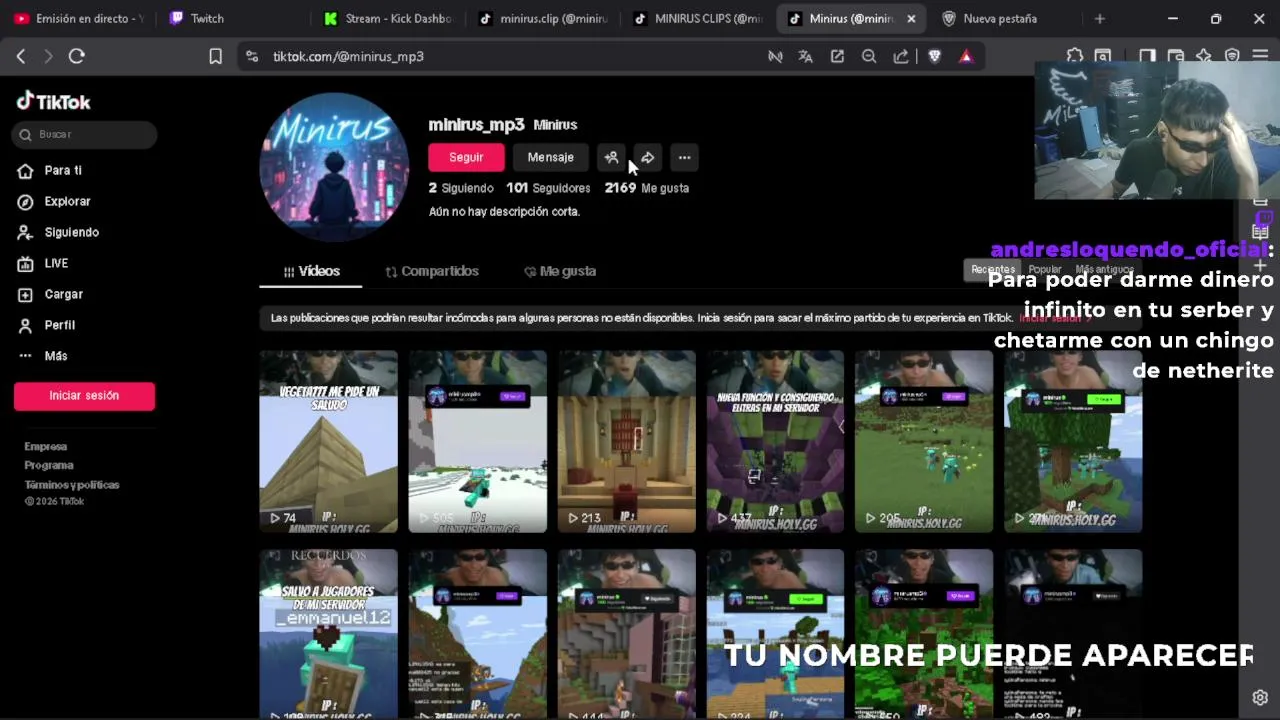Open the extensions puzzle icon
The width and height of the screenshot is (1280, 720).
(1074, 56)
